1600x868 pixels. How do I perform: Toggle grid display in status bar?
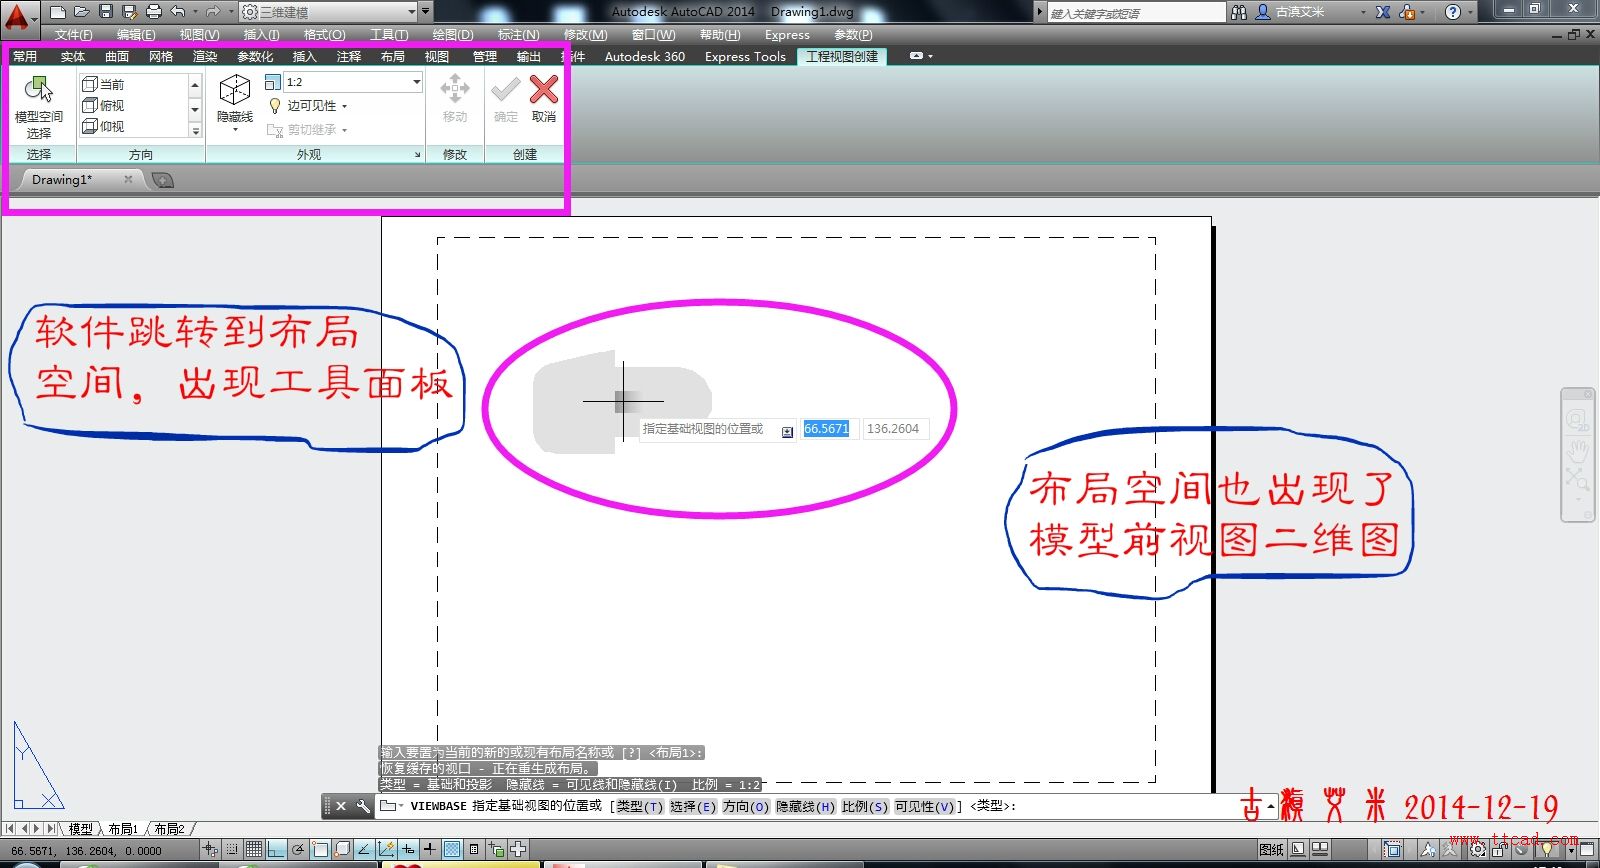pyautogui.click(x=254, y=850)
